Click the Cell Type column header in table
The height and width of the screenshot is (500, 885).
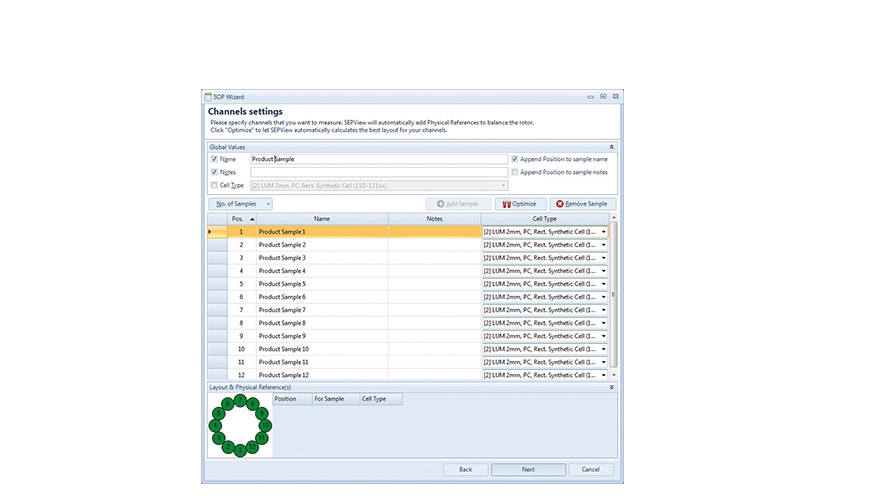tap(545, 218)
